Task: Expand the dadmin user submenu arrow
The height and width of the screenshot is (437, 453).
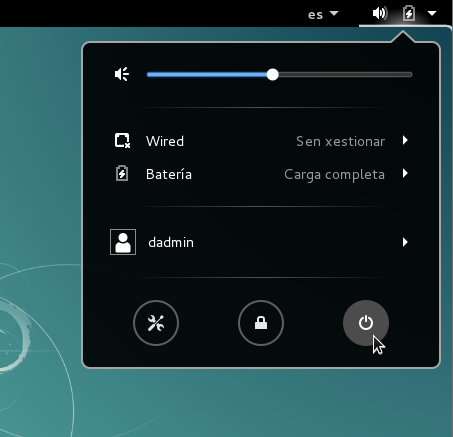Action: point(405,242)
